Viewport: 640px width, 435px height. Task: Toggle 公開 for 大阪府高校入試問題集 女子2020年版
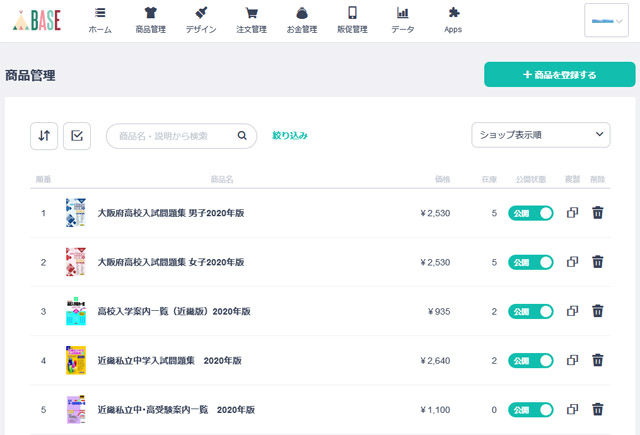531,262
